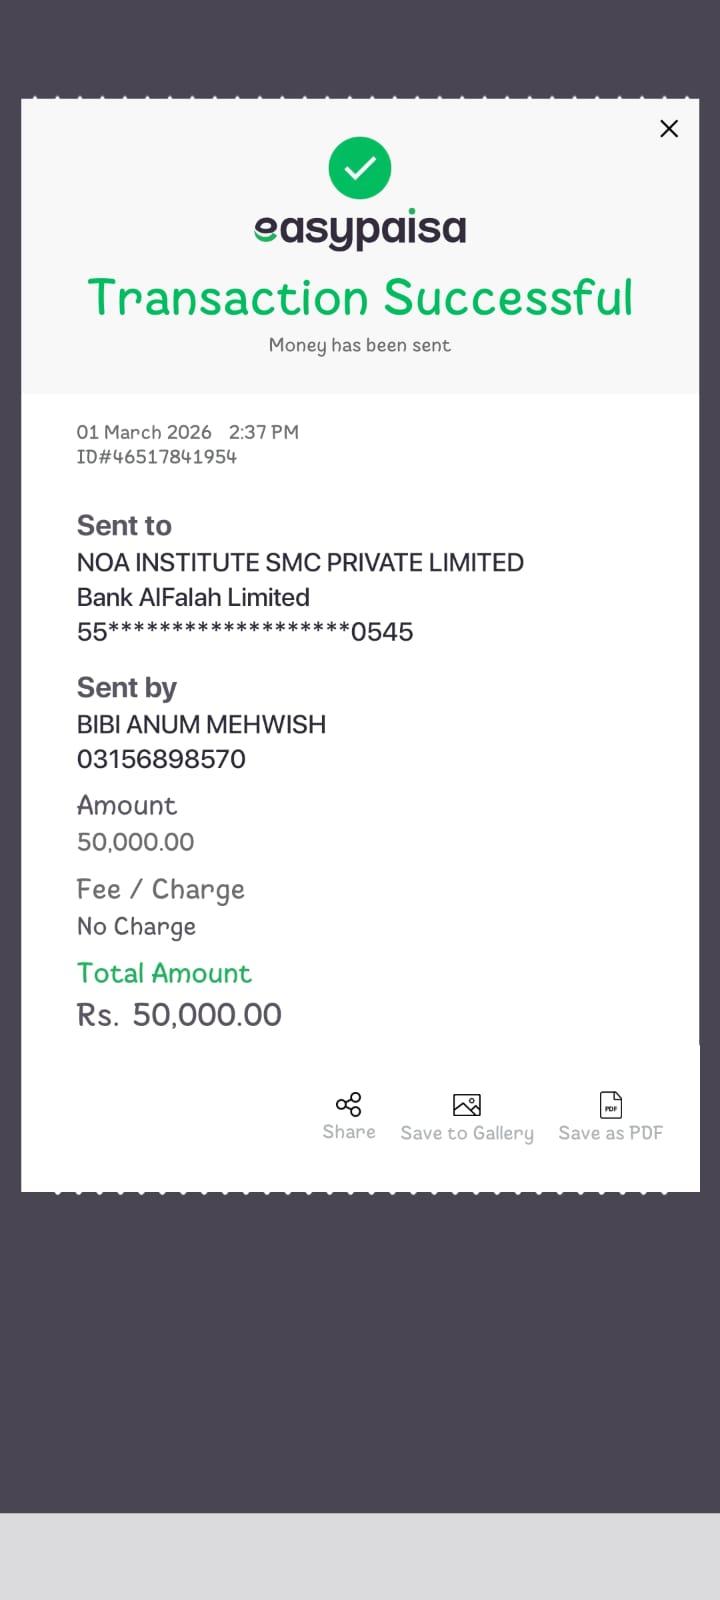
Task: Tap the Save to Gallery picture icon
Action: 467,1105
